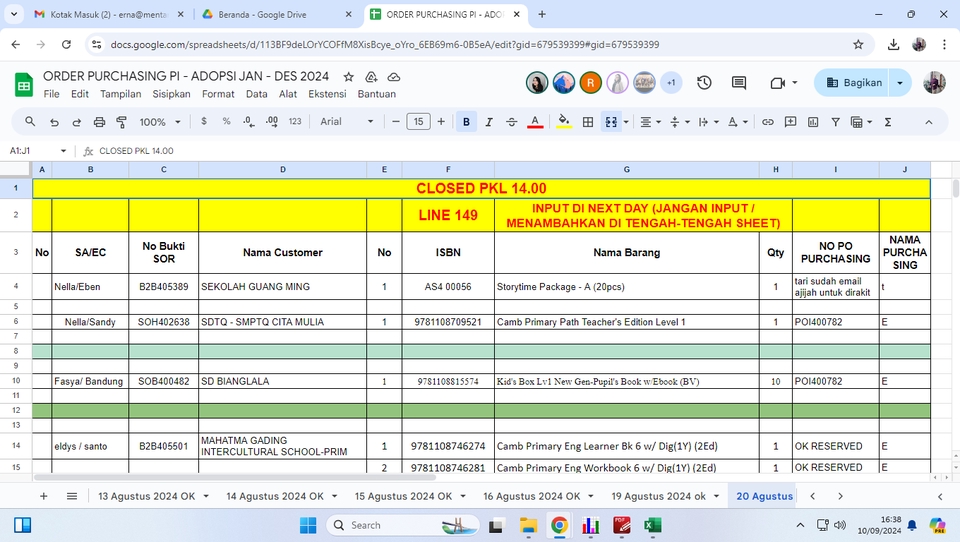View cloud save status
Viewport: 960px width, 542px height.
pos(394,77)
